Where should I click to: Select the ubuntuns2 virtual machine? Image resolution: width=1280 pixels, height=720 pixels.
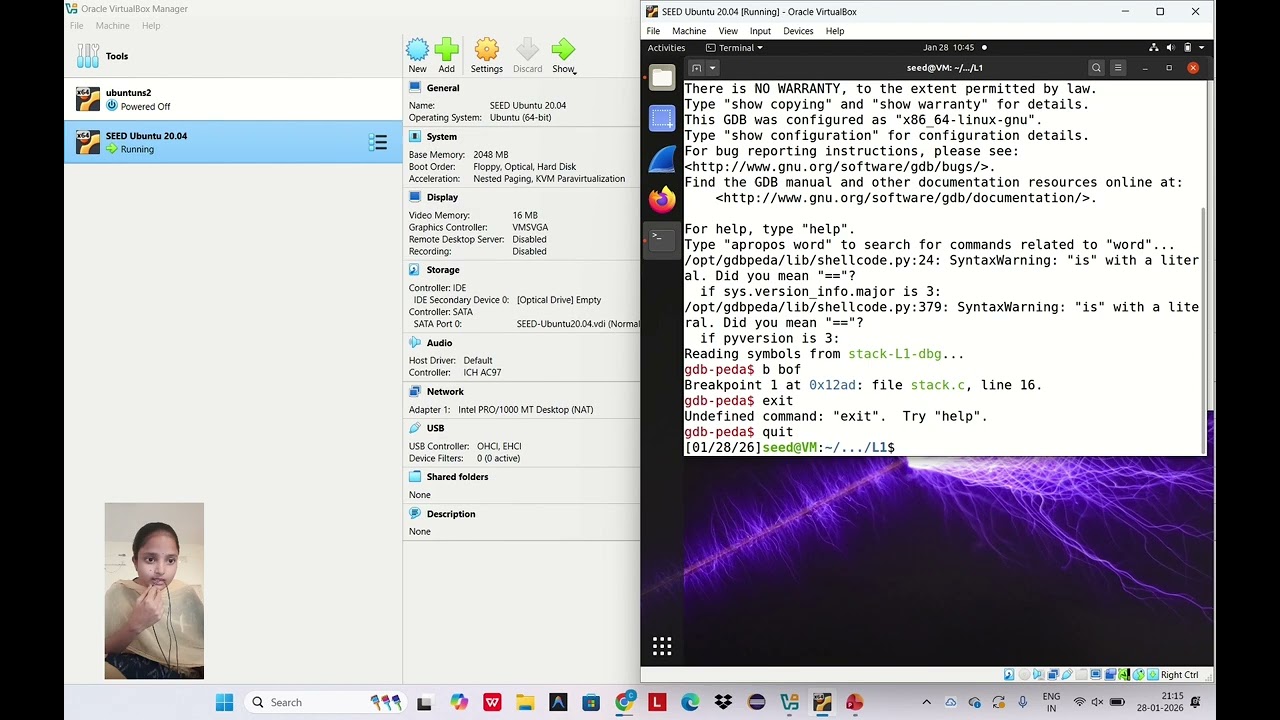tap(233, 99)
